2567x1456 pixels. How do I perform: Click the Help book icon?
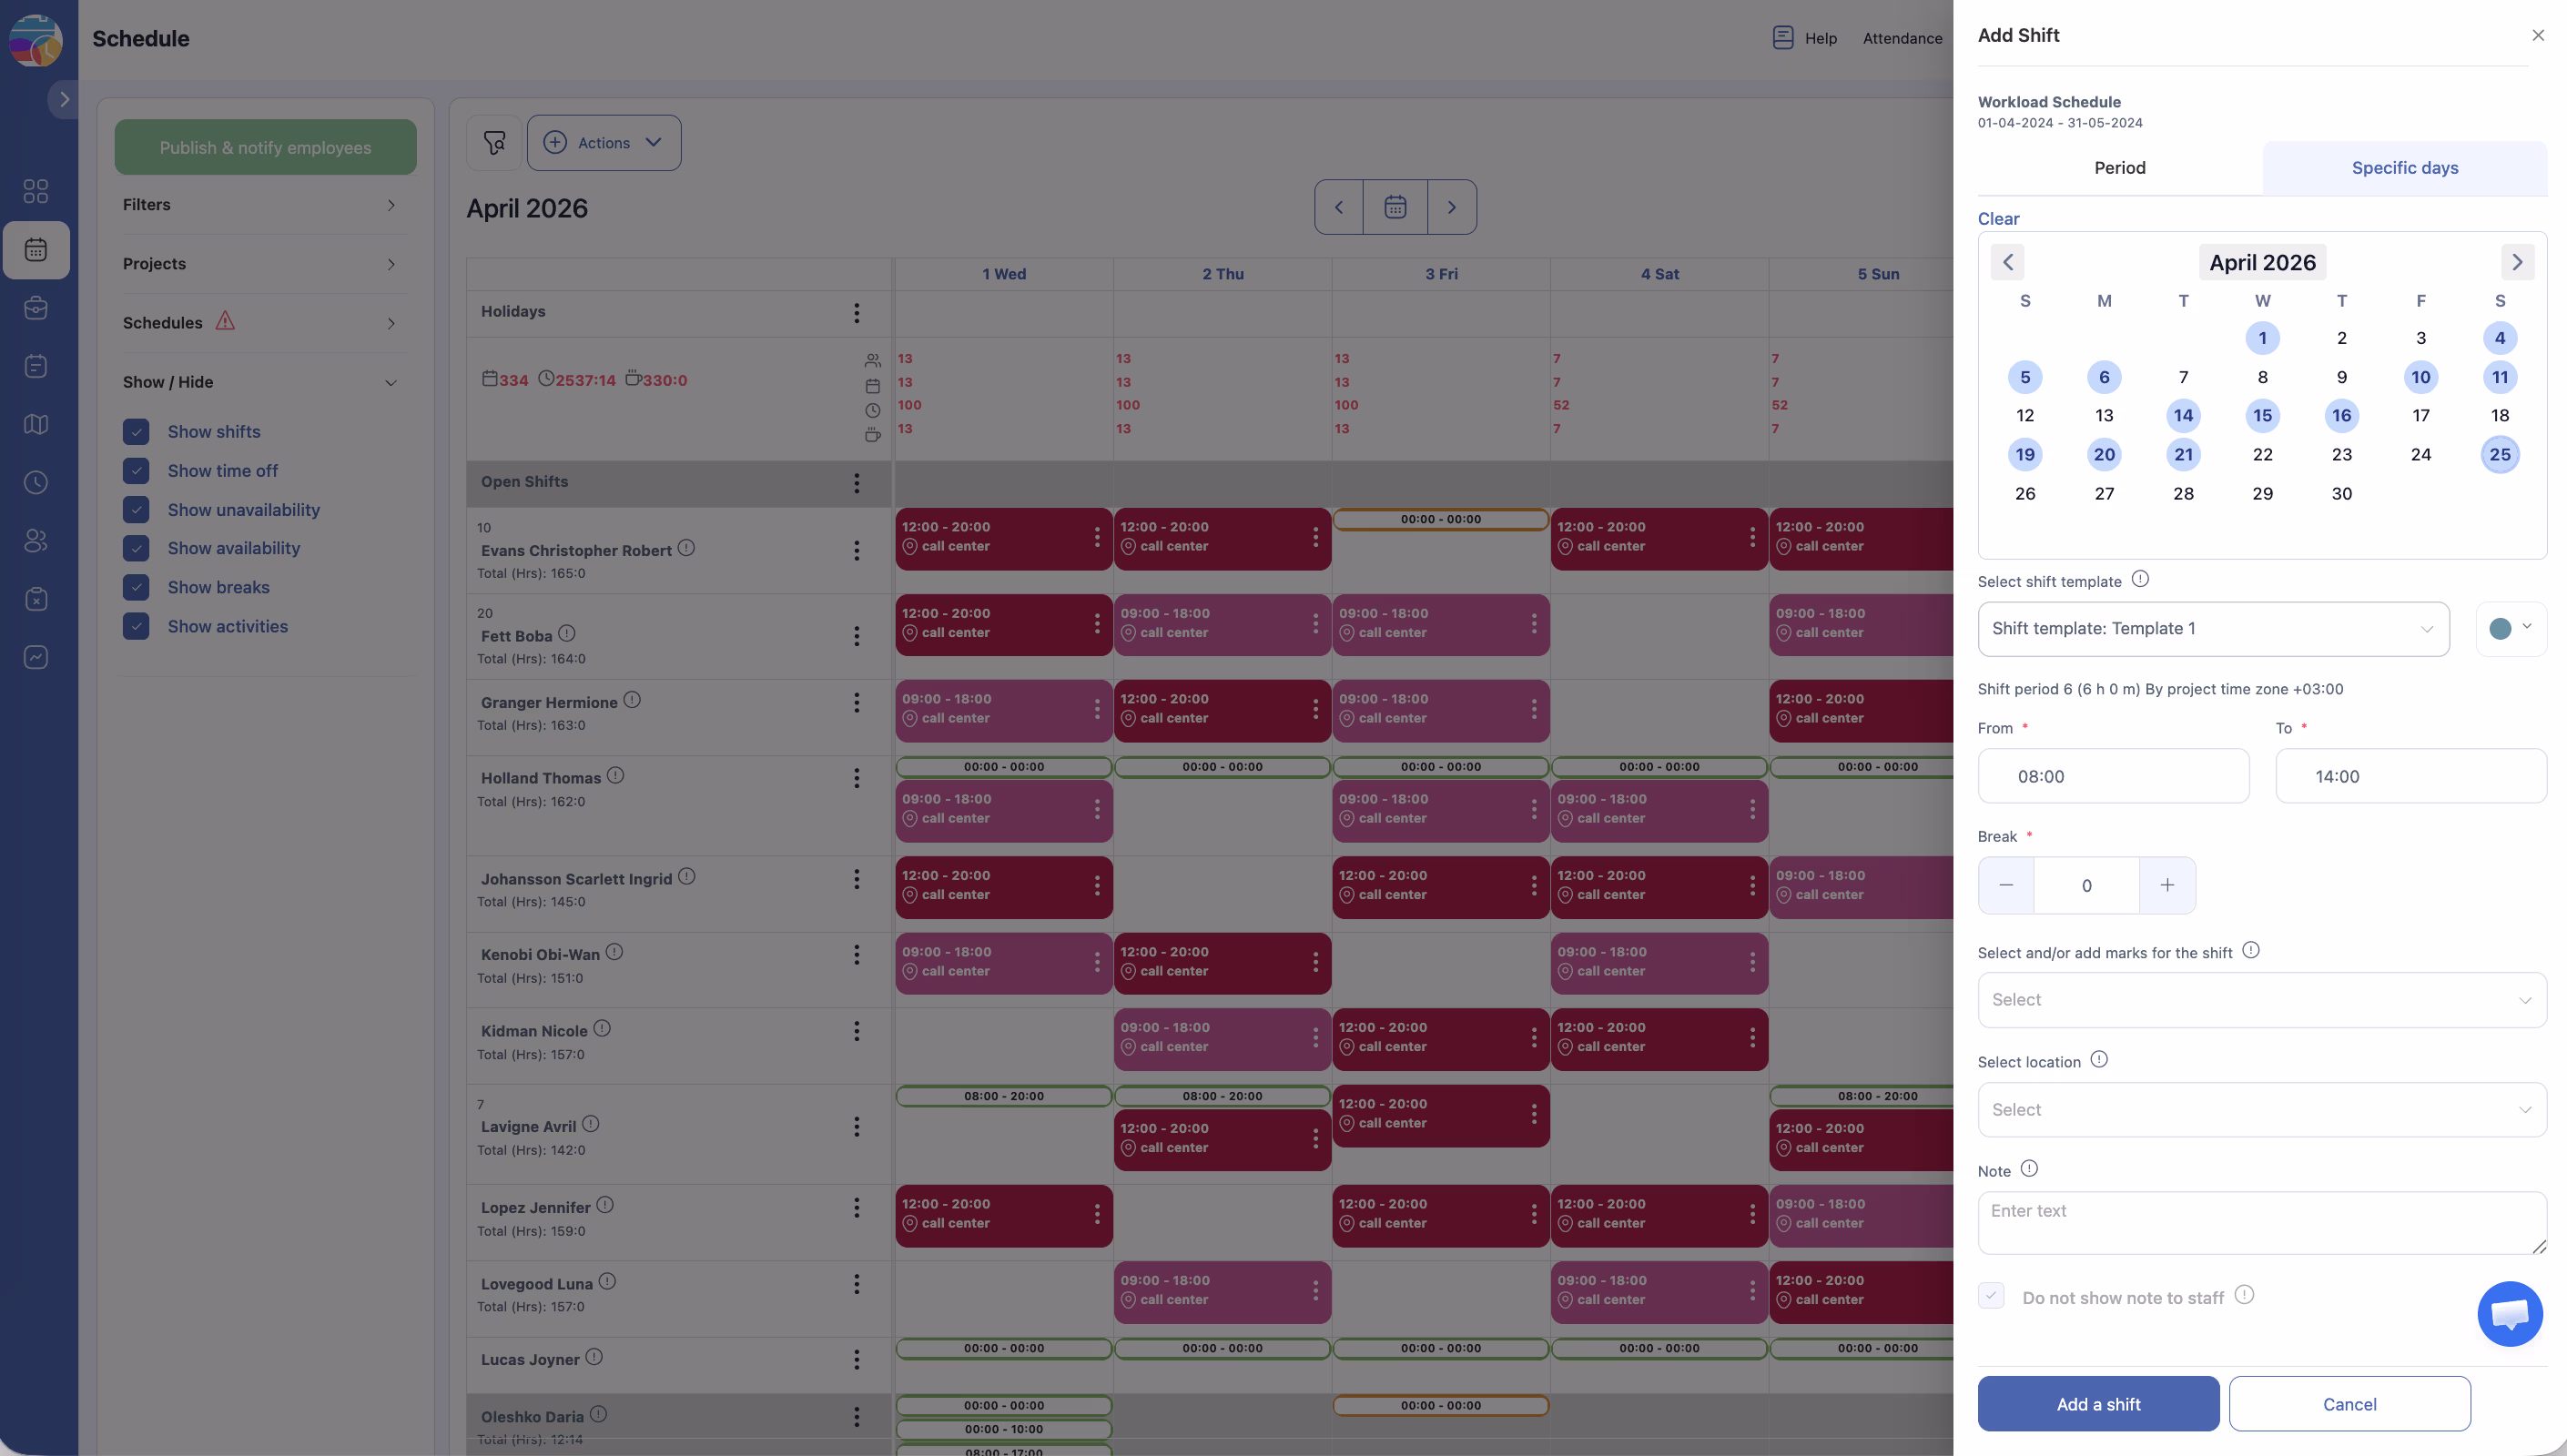1782,38
